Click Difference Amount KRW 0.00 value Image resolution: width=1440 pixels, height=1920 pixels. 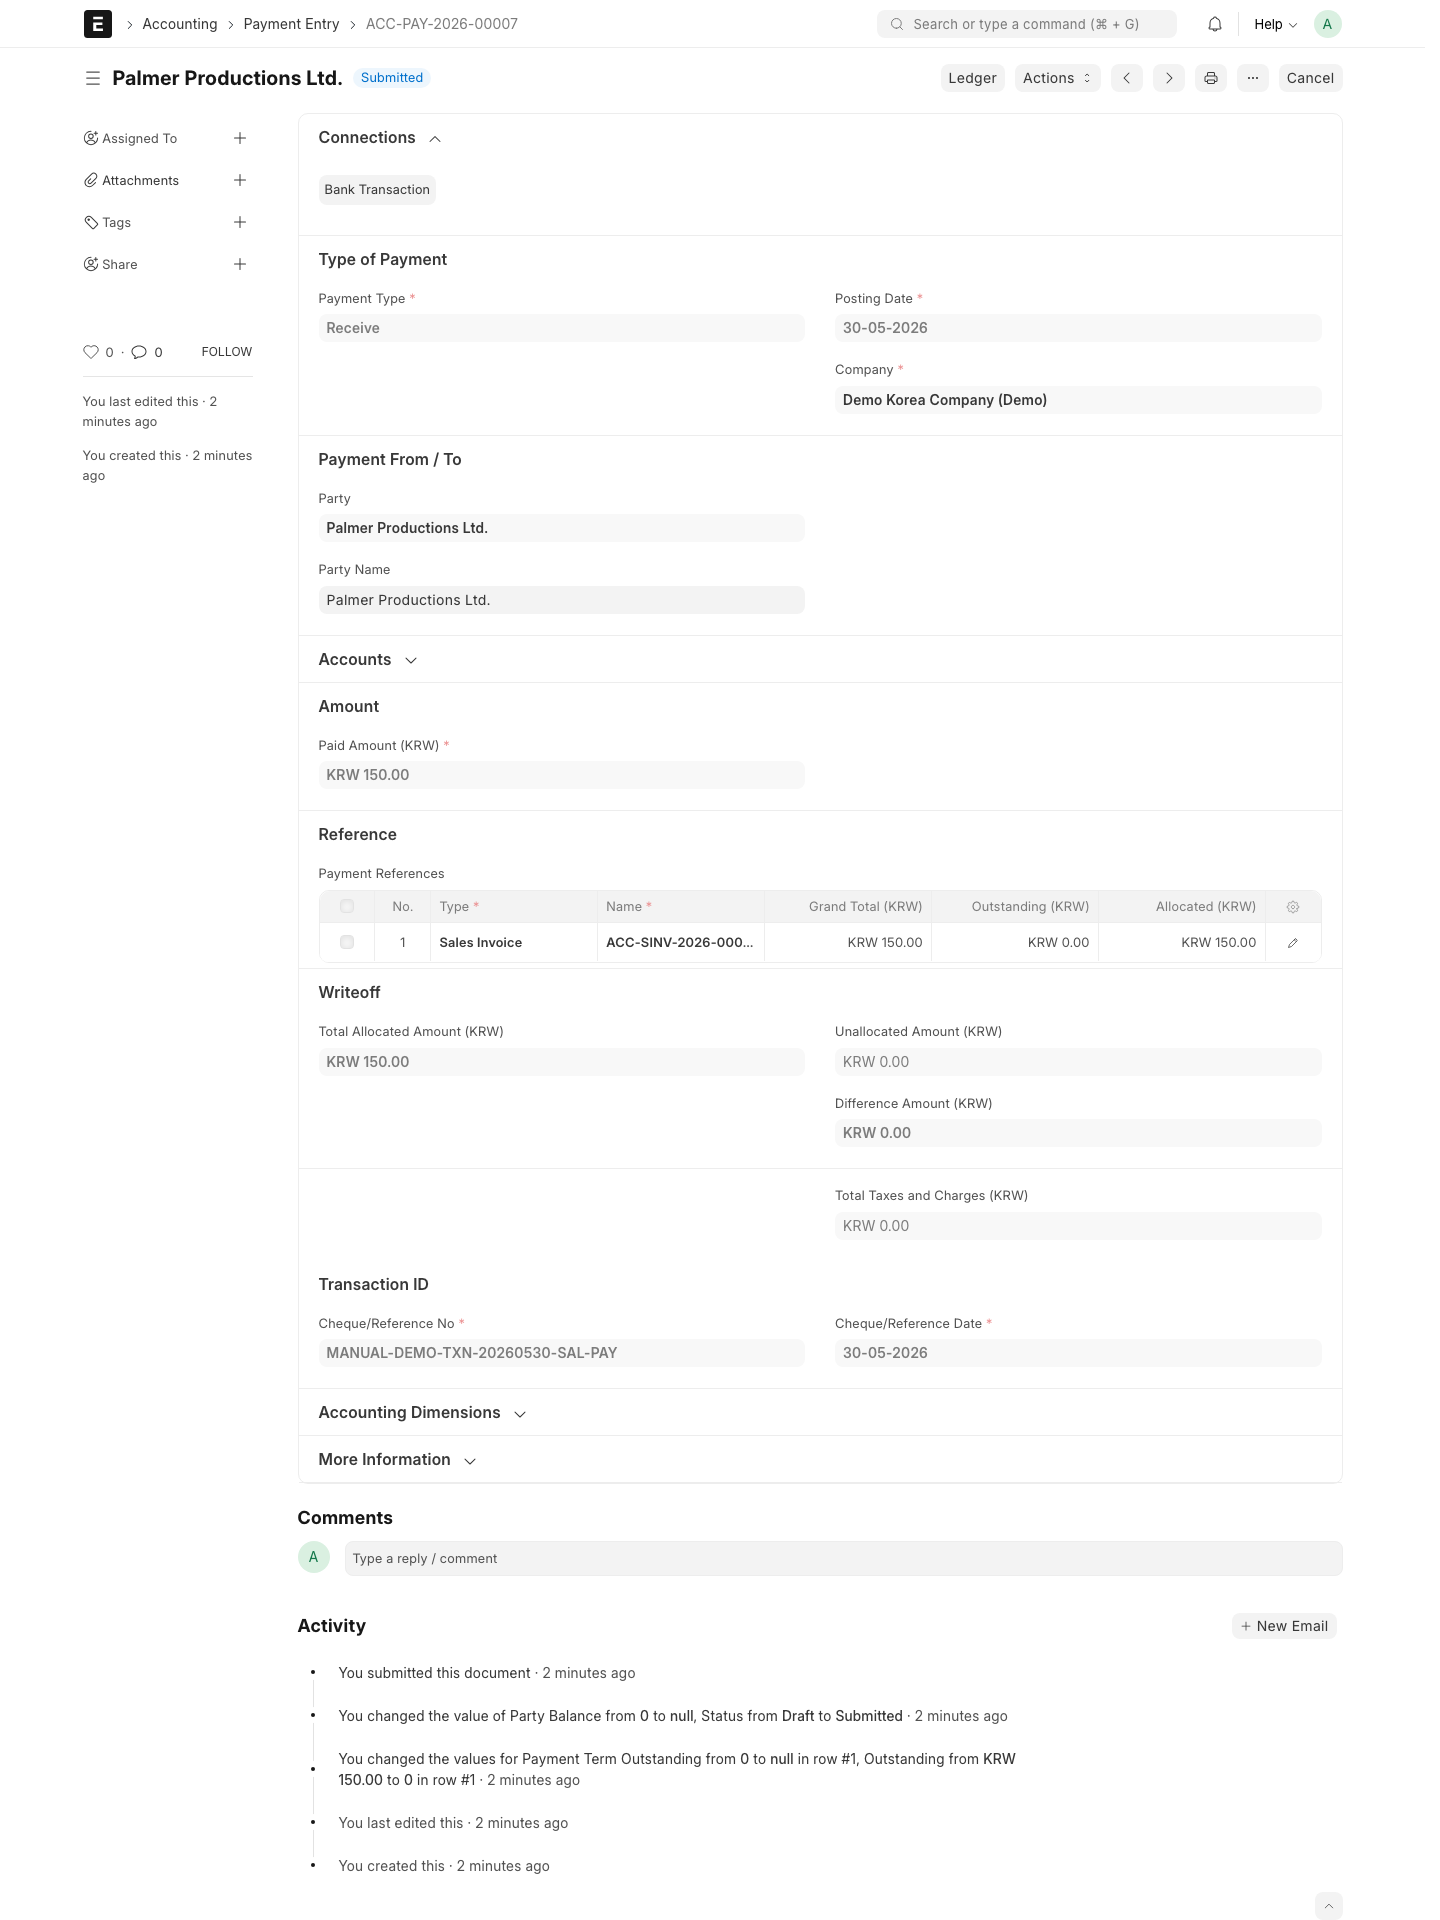point(1078,1133)
